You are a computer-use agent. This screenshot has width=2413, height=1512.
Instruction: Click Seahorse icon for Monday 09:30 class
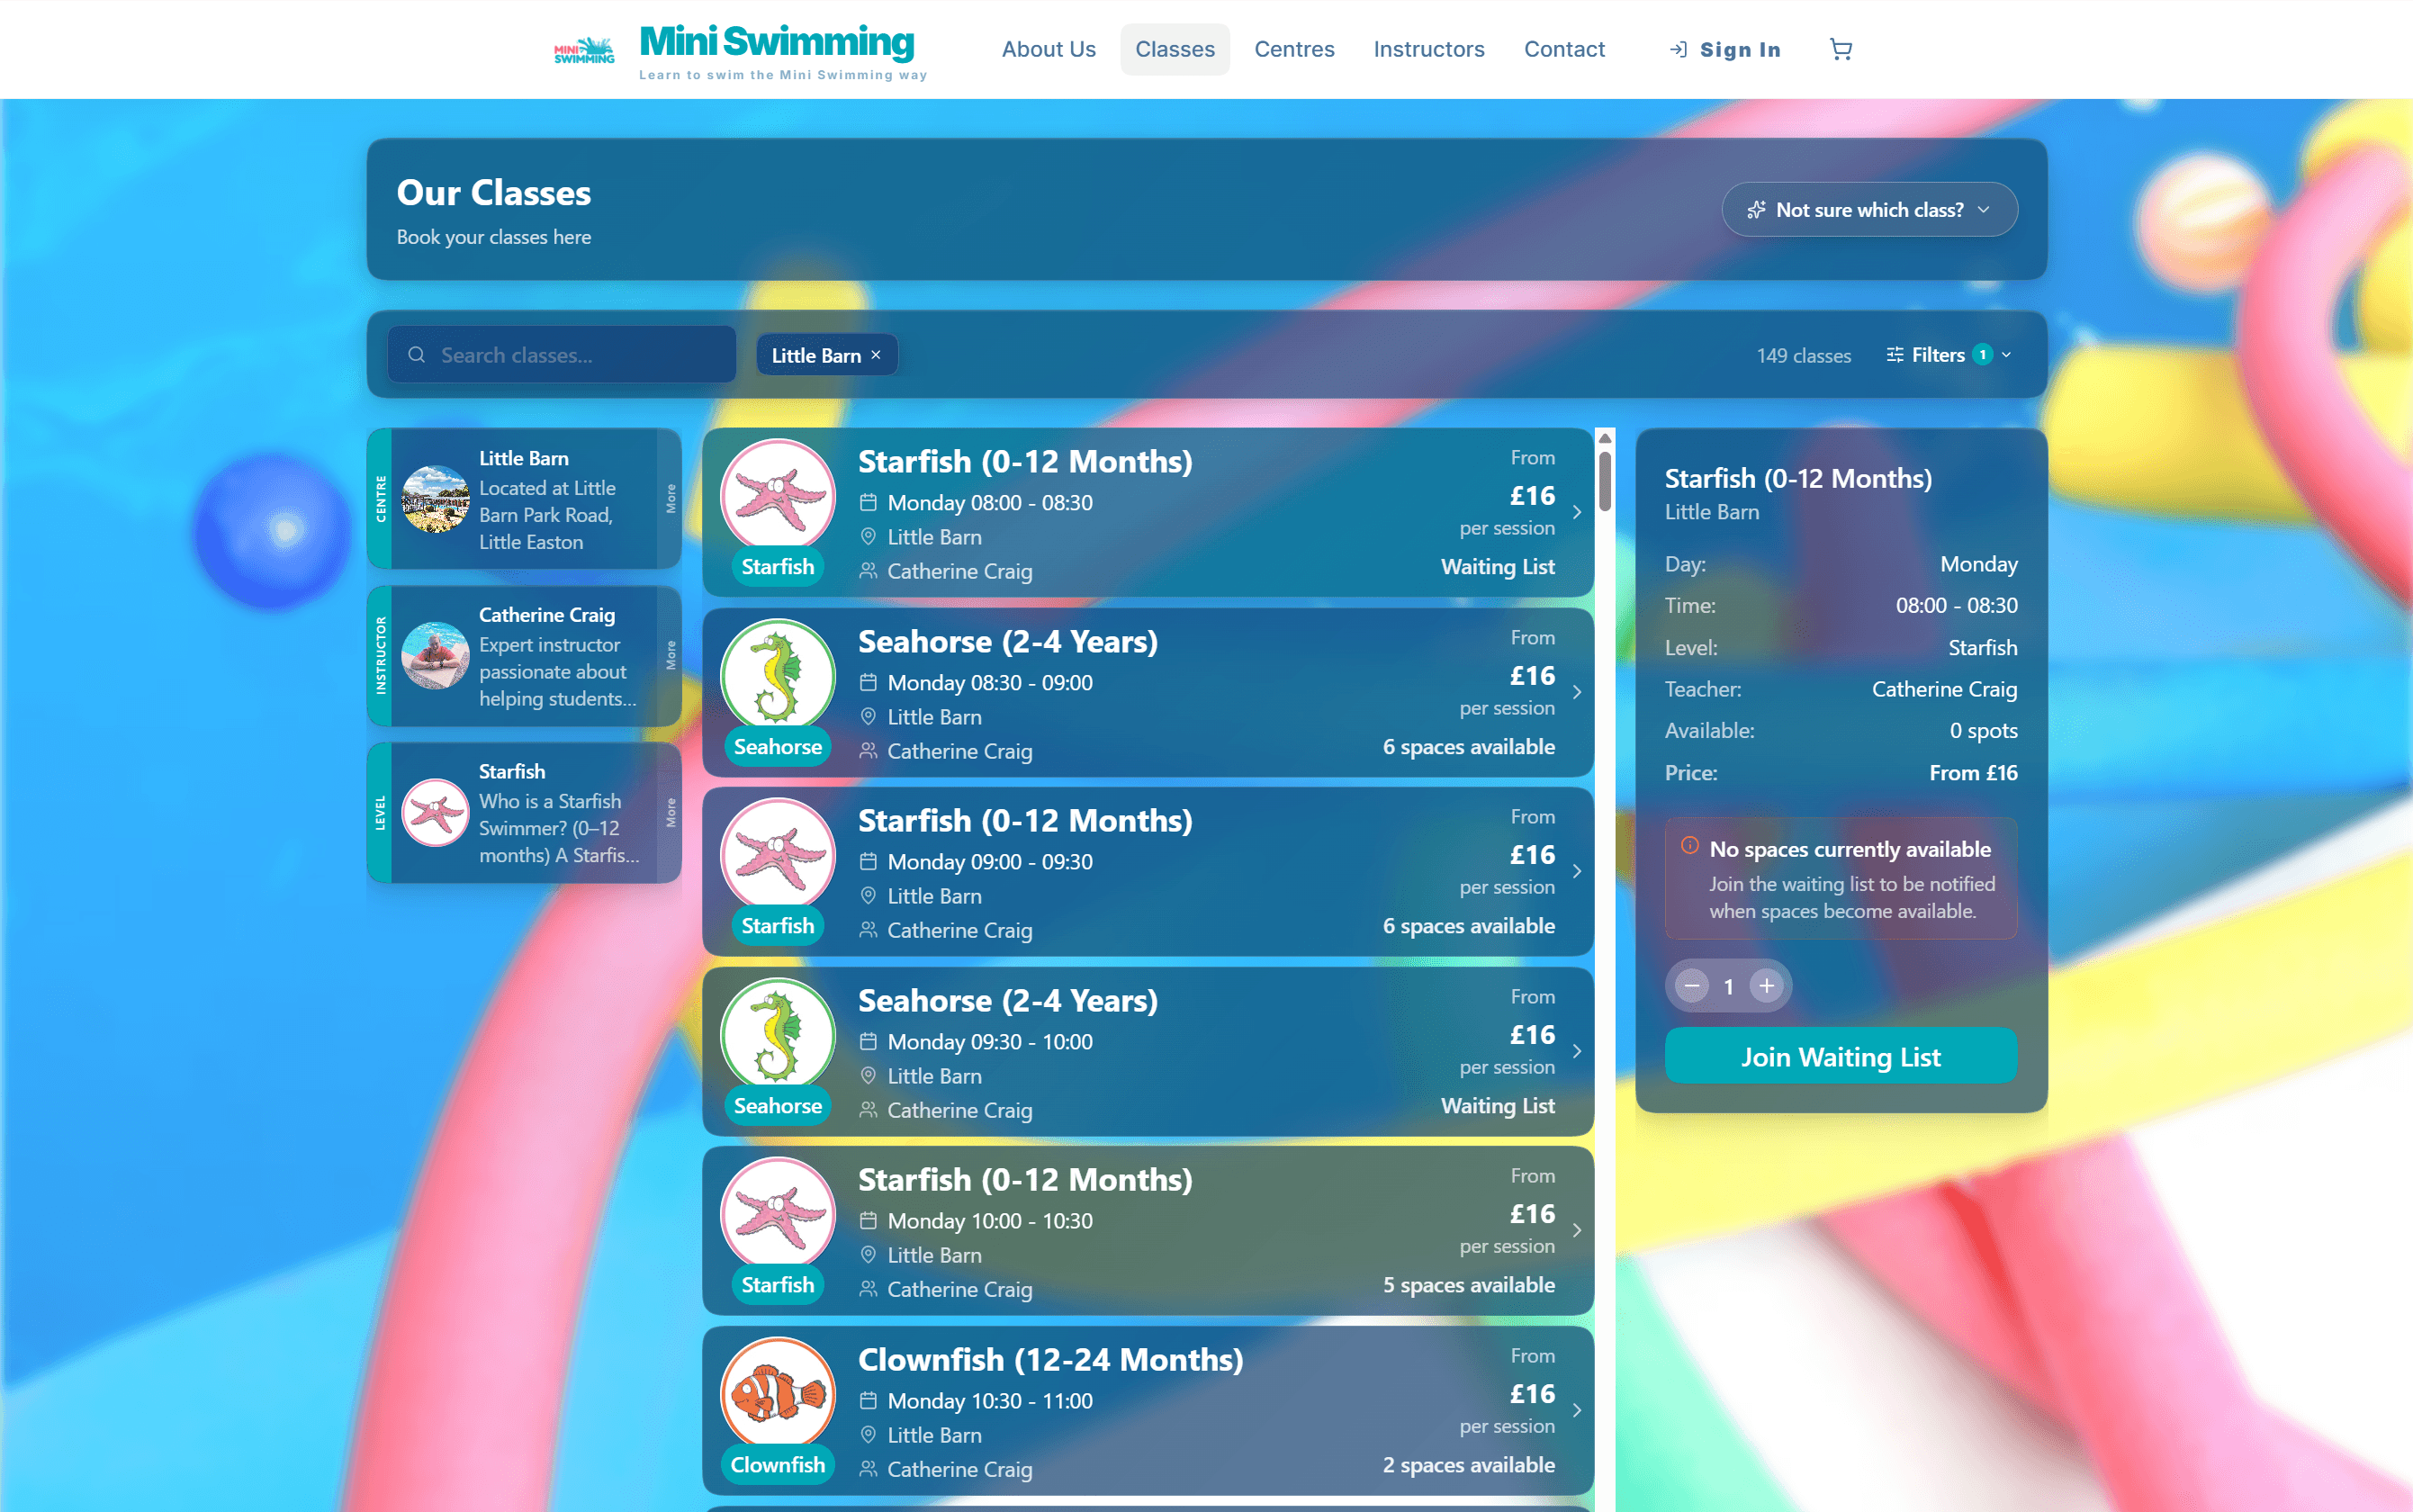click(x=778, y=1034)
